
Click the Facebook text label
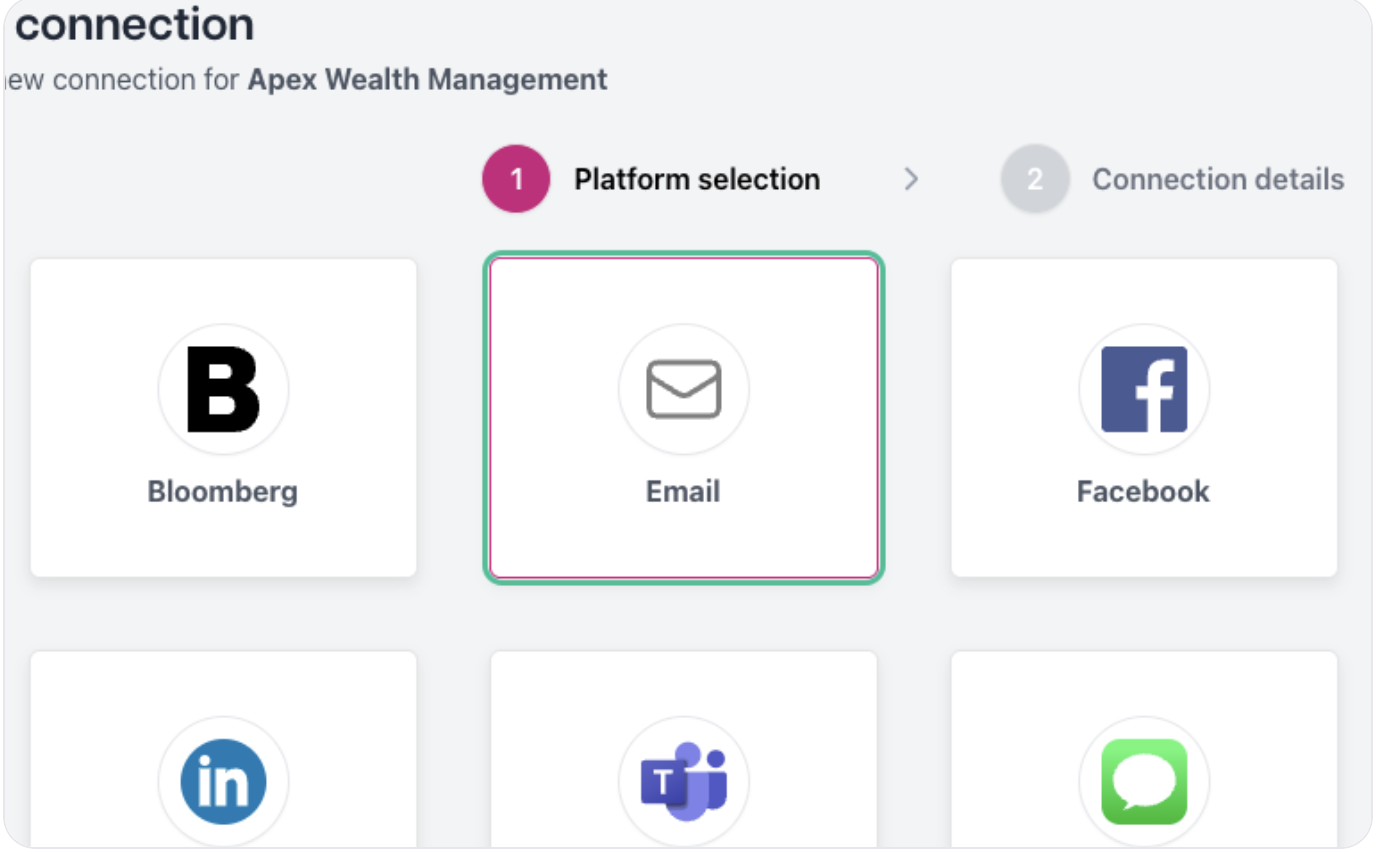(x=1144, y=491)
